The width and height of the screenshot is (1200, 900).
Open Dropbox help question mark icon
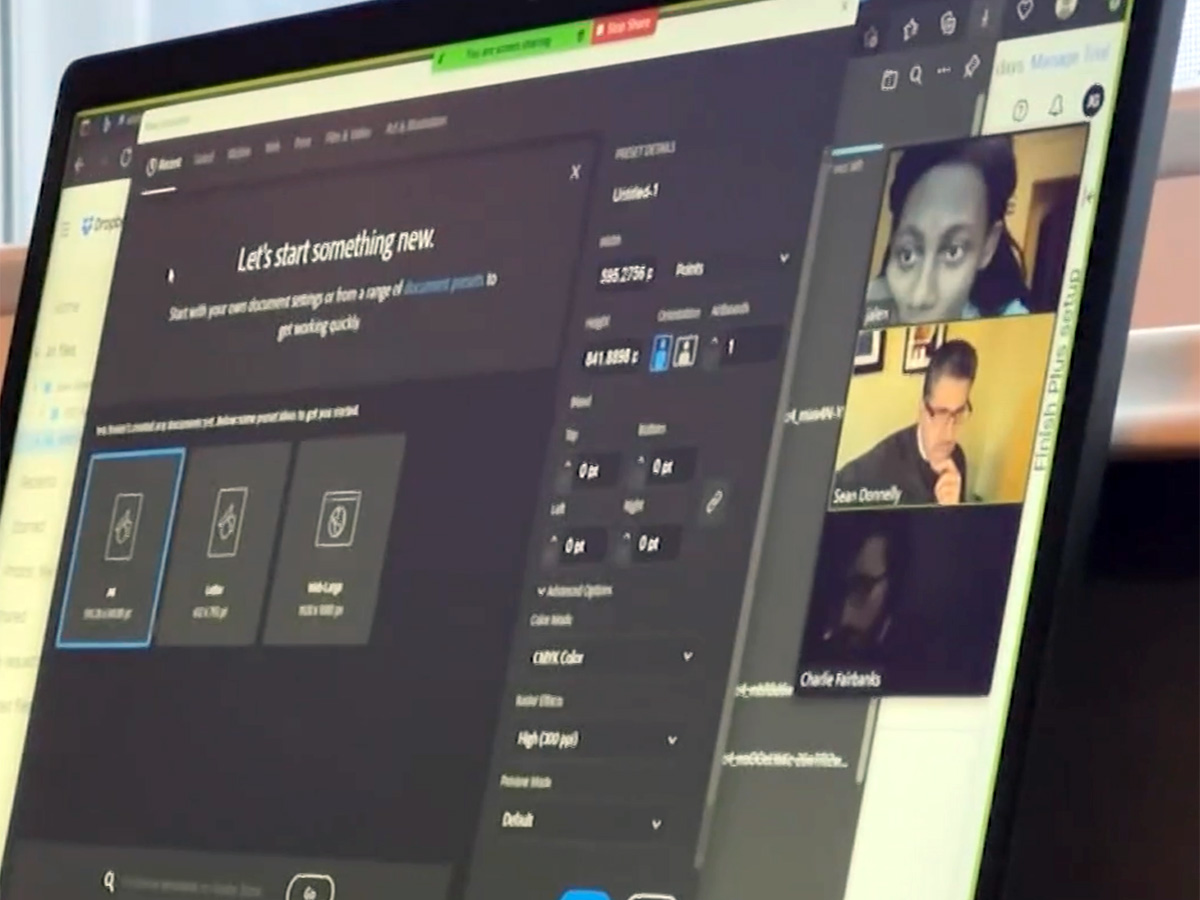[x=1021, y=111]
